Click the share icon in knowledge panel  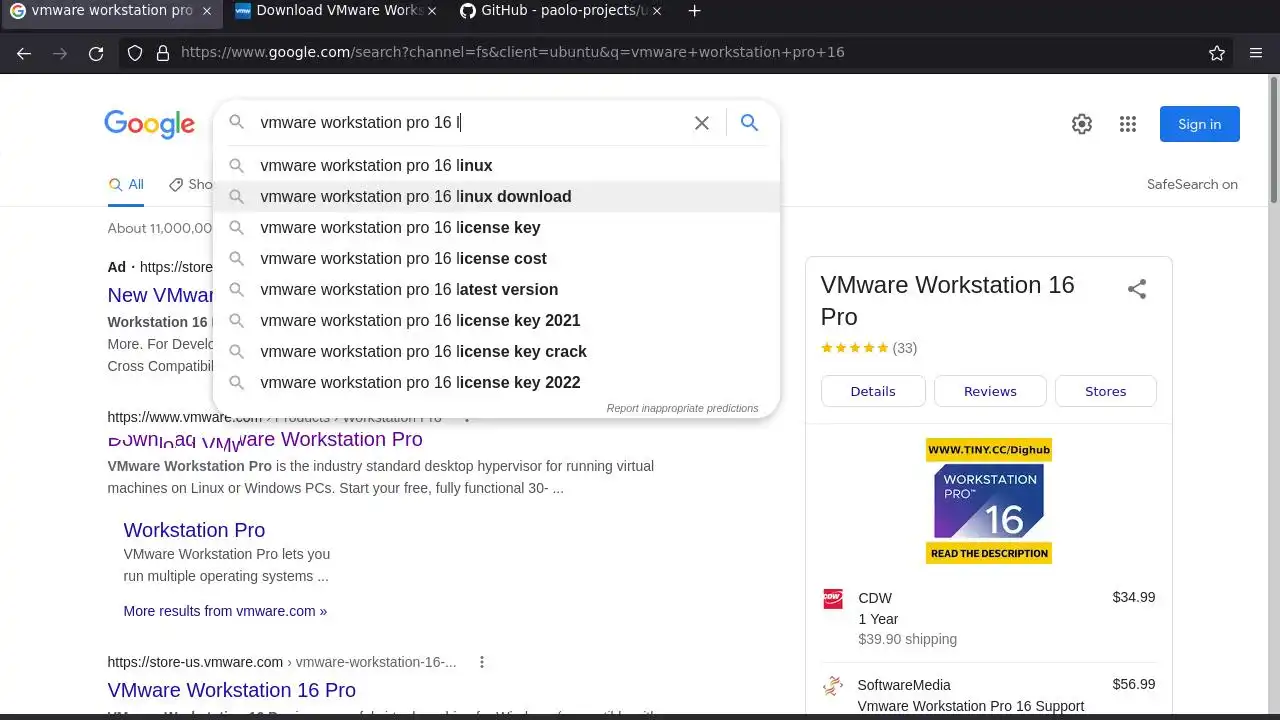click(1137, 289)
